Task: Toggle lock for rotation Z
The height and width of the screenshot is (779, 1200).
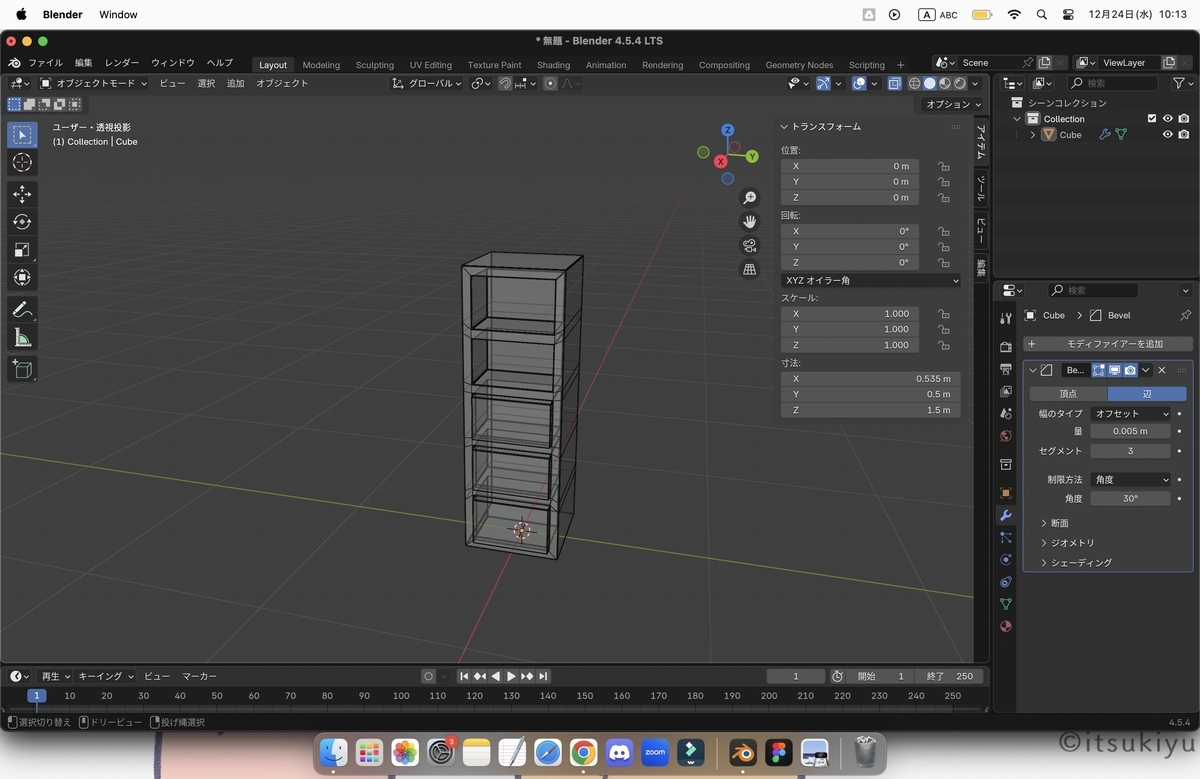Action: [x=943, y=262]
